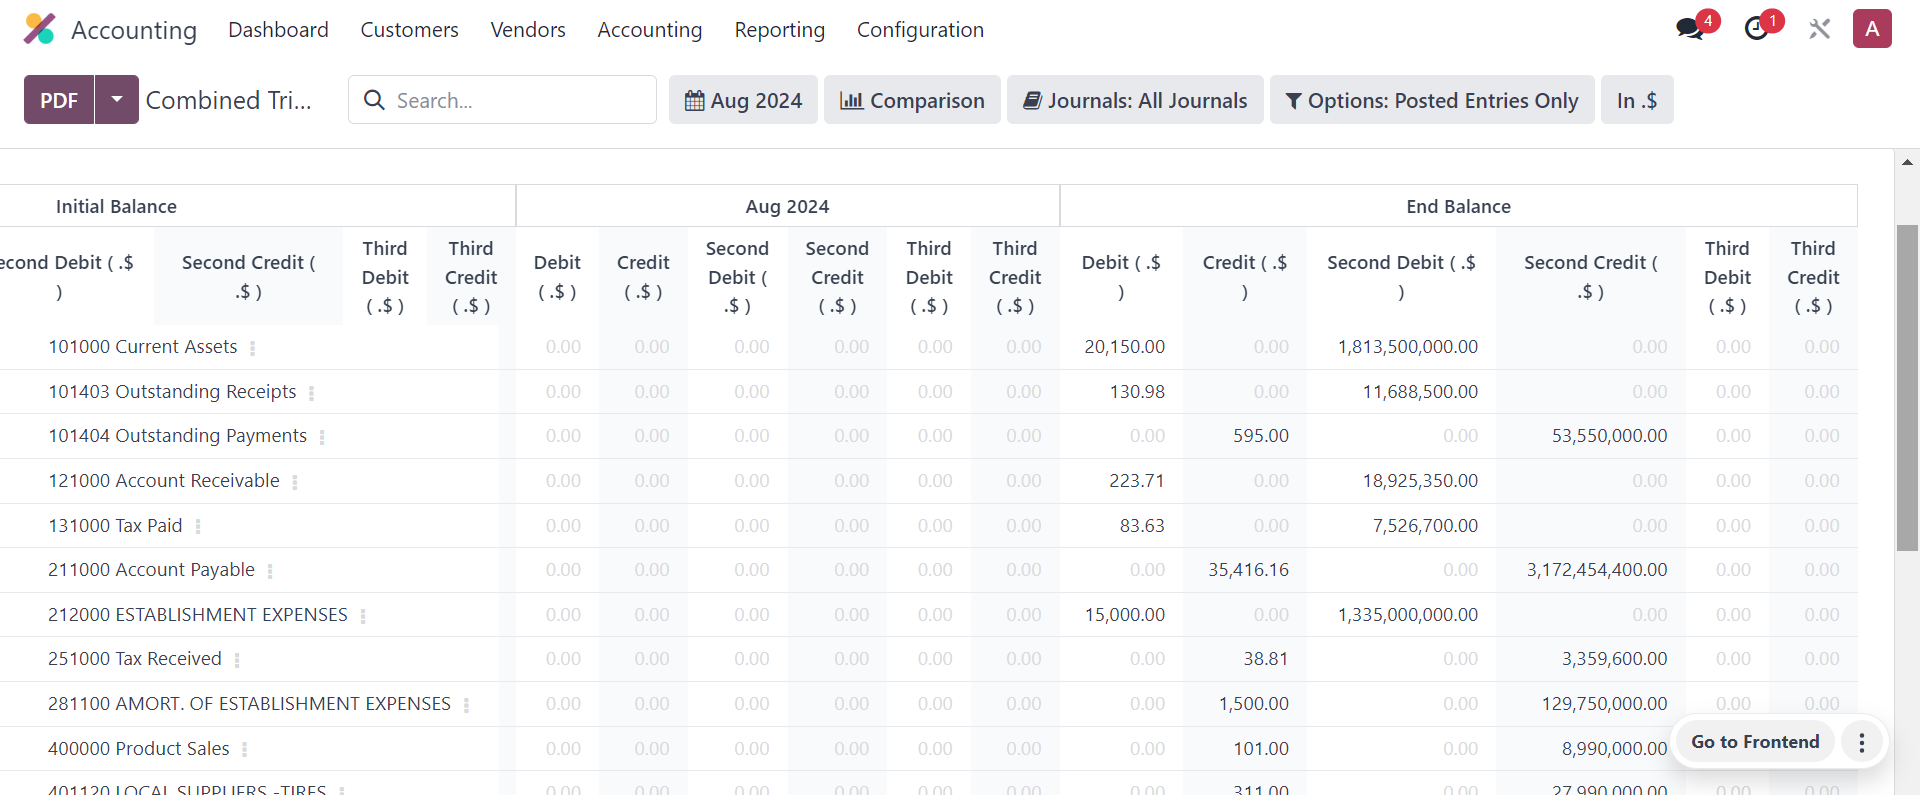Open options dots for 101403 Outstanding Receipts
The image size is (1920, 795).
coord(311,393)
